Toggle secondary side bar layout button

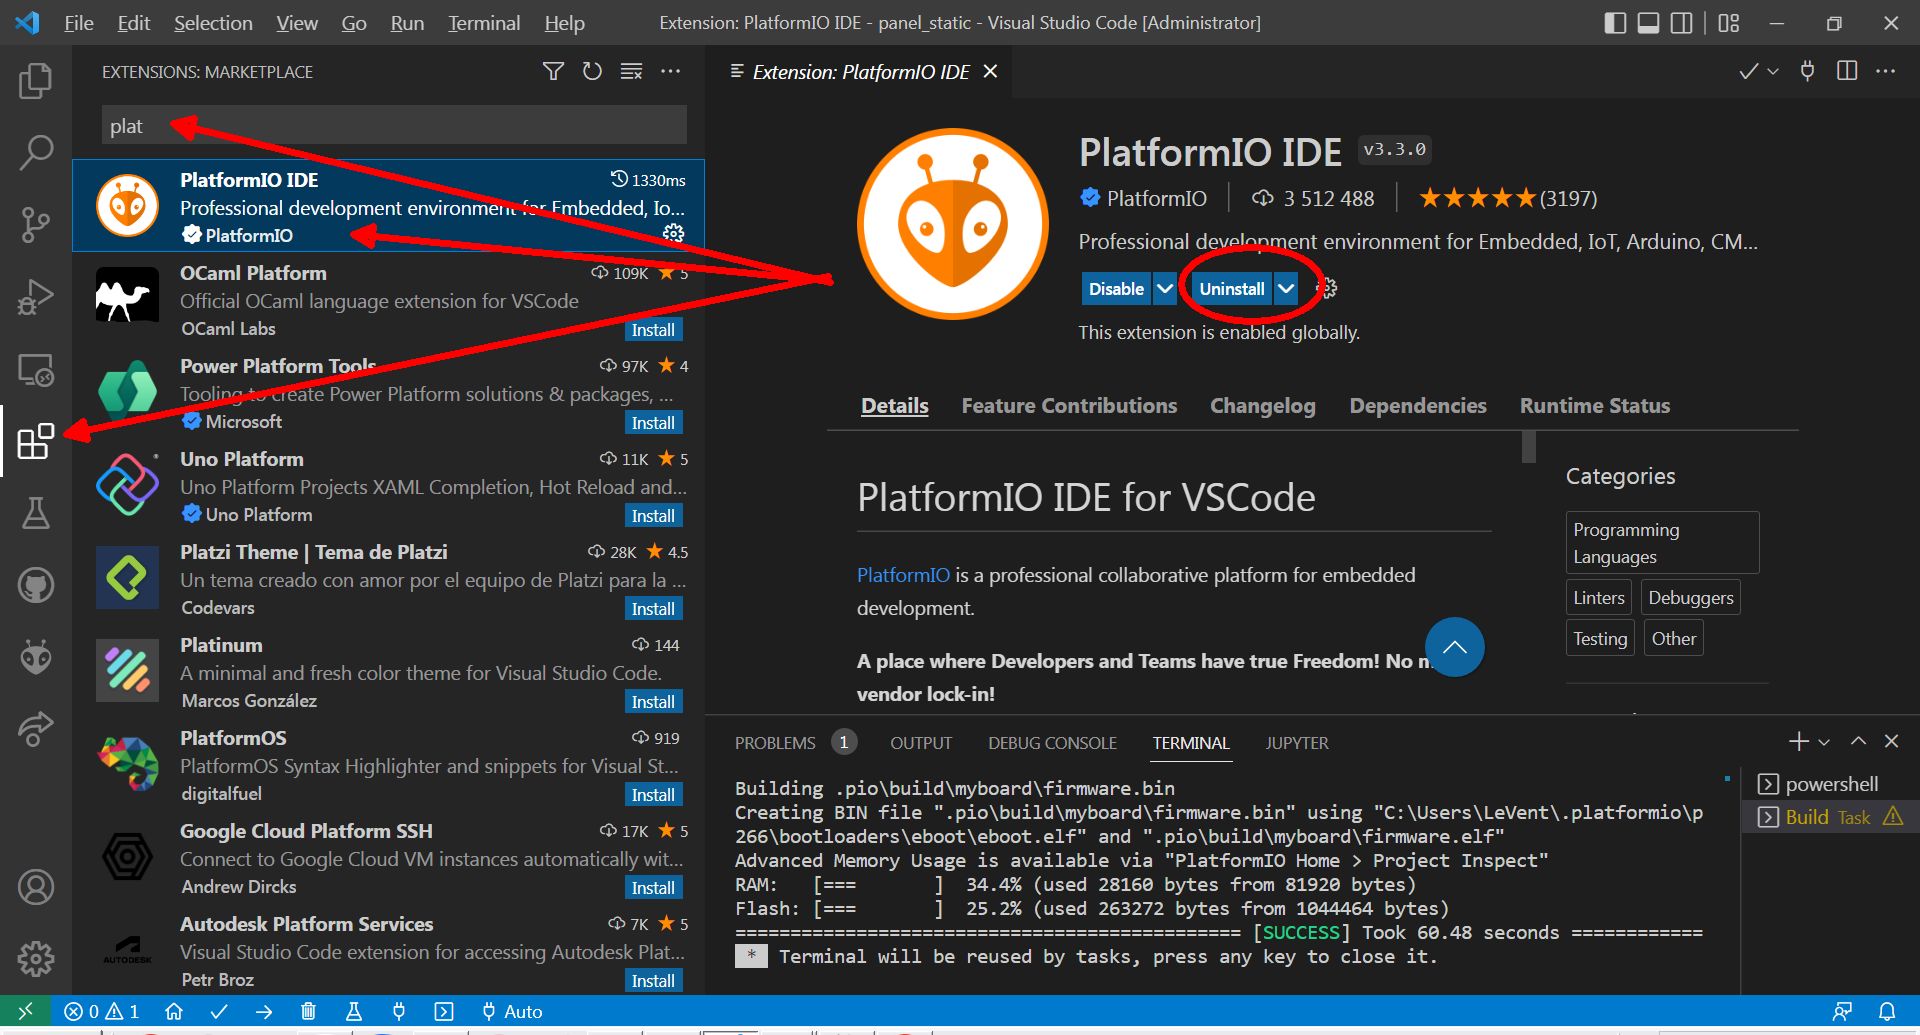point(1682,23)
